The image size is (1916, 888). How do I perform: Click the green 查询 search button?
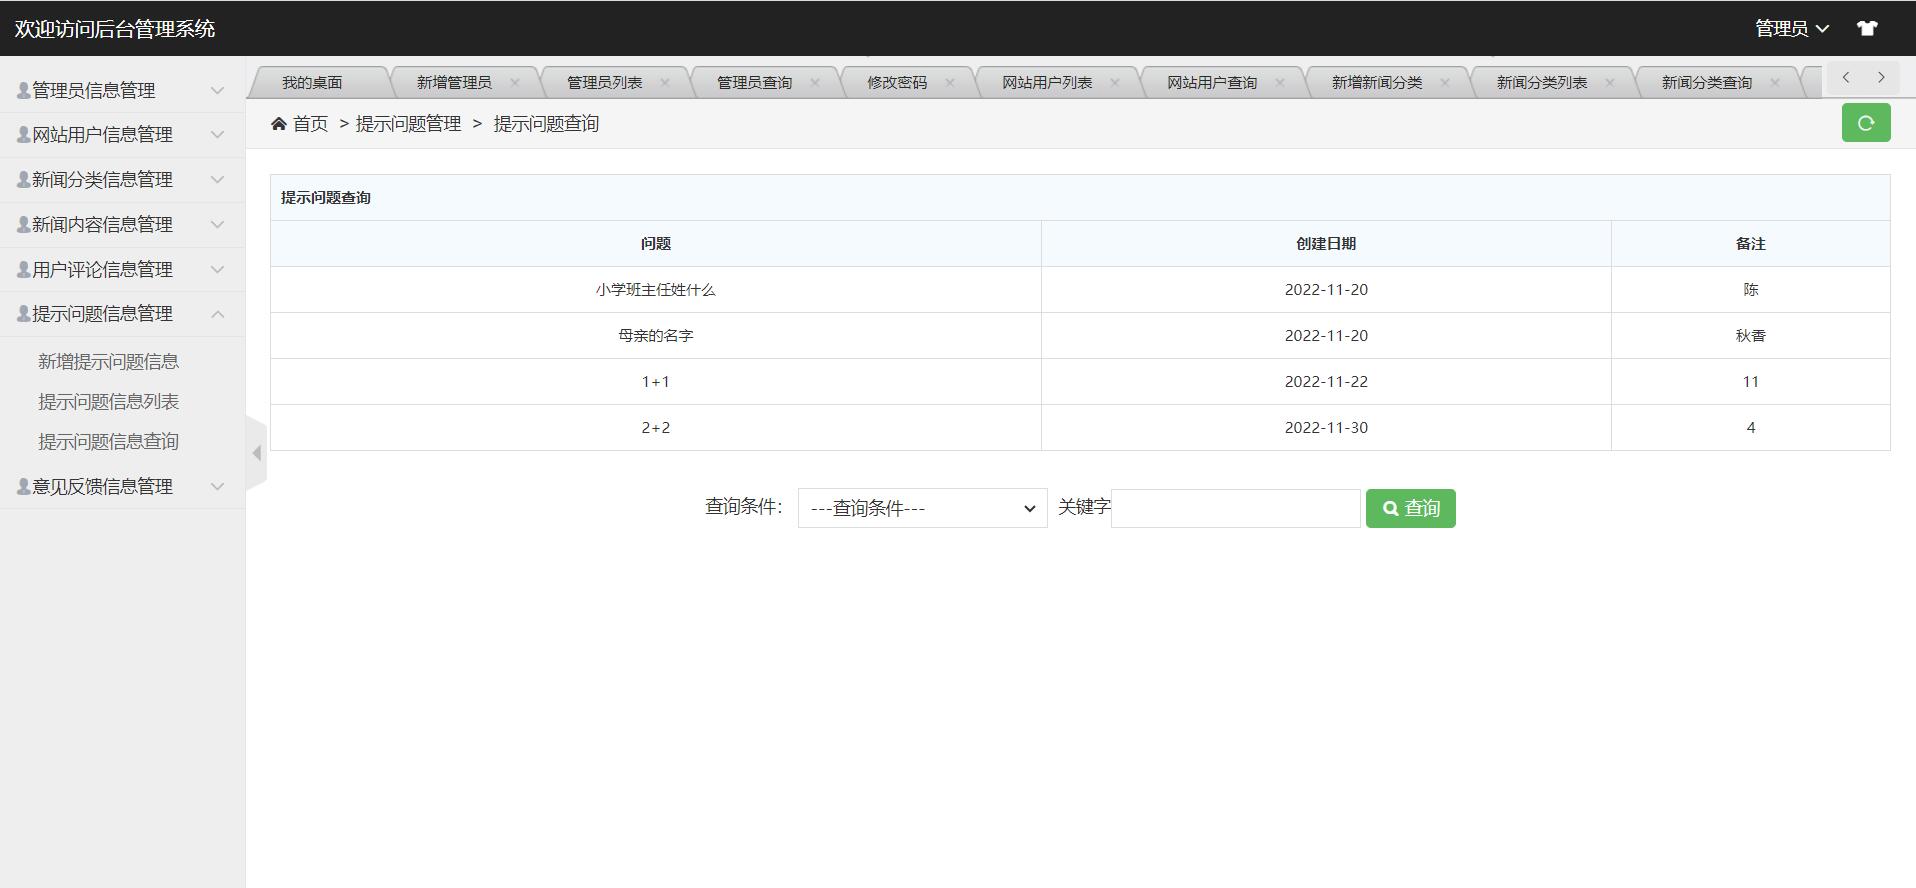point(1411,508)
